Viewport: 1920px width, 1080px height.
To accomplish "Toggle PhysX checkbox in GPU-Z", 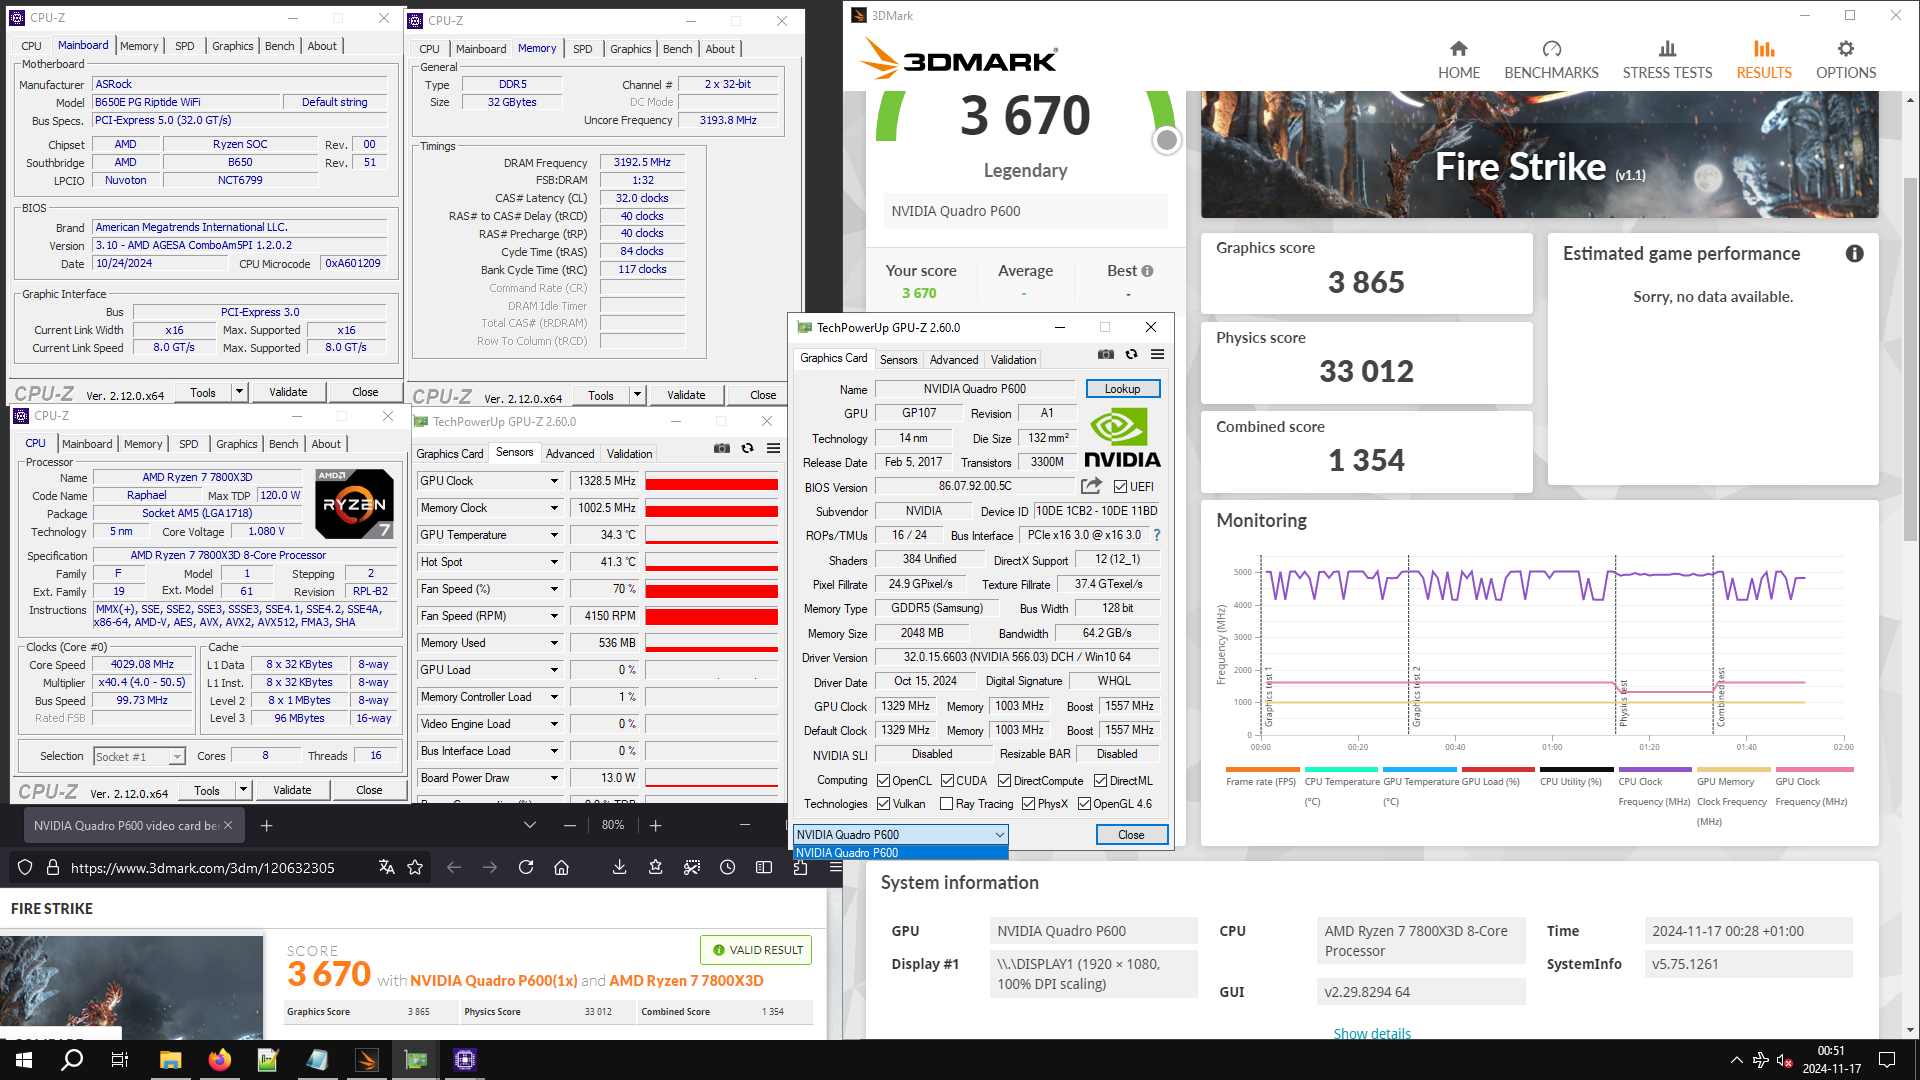I will click(1028, 804).
